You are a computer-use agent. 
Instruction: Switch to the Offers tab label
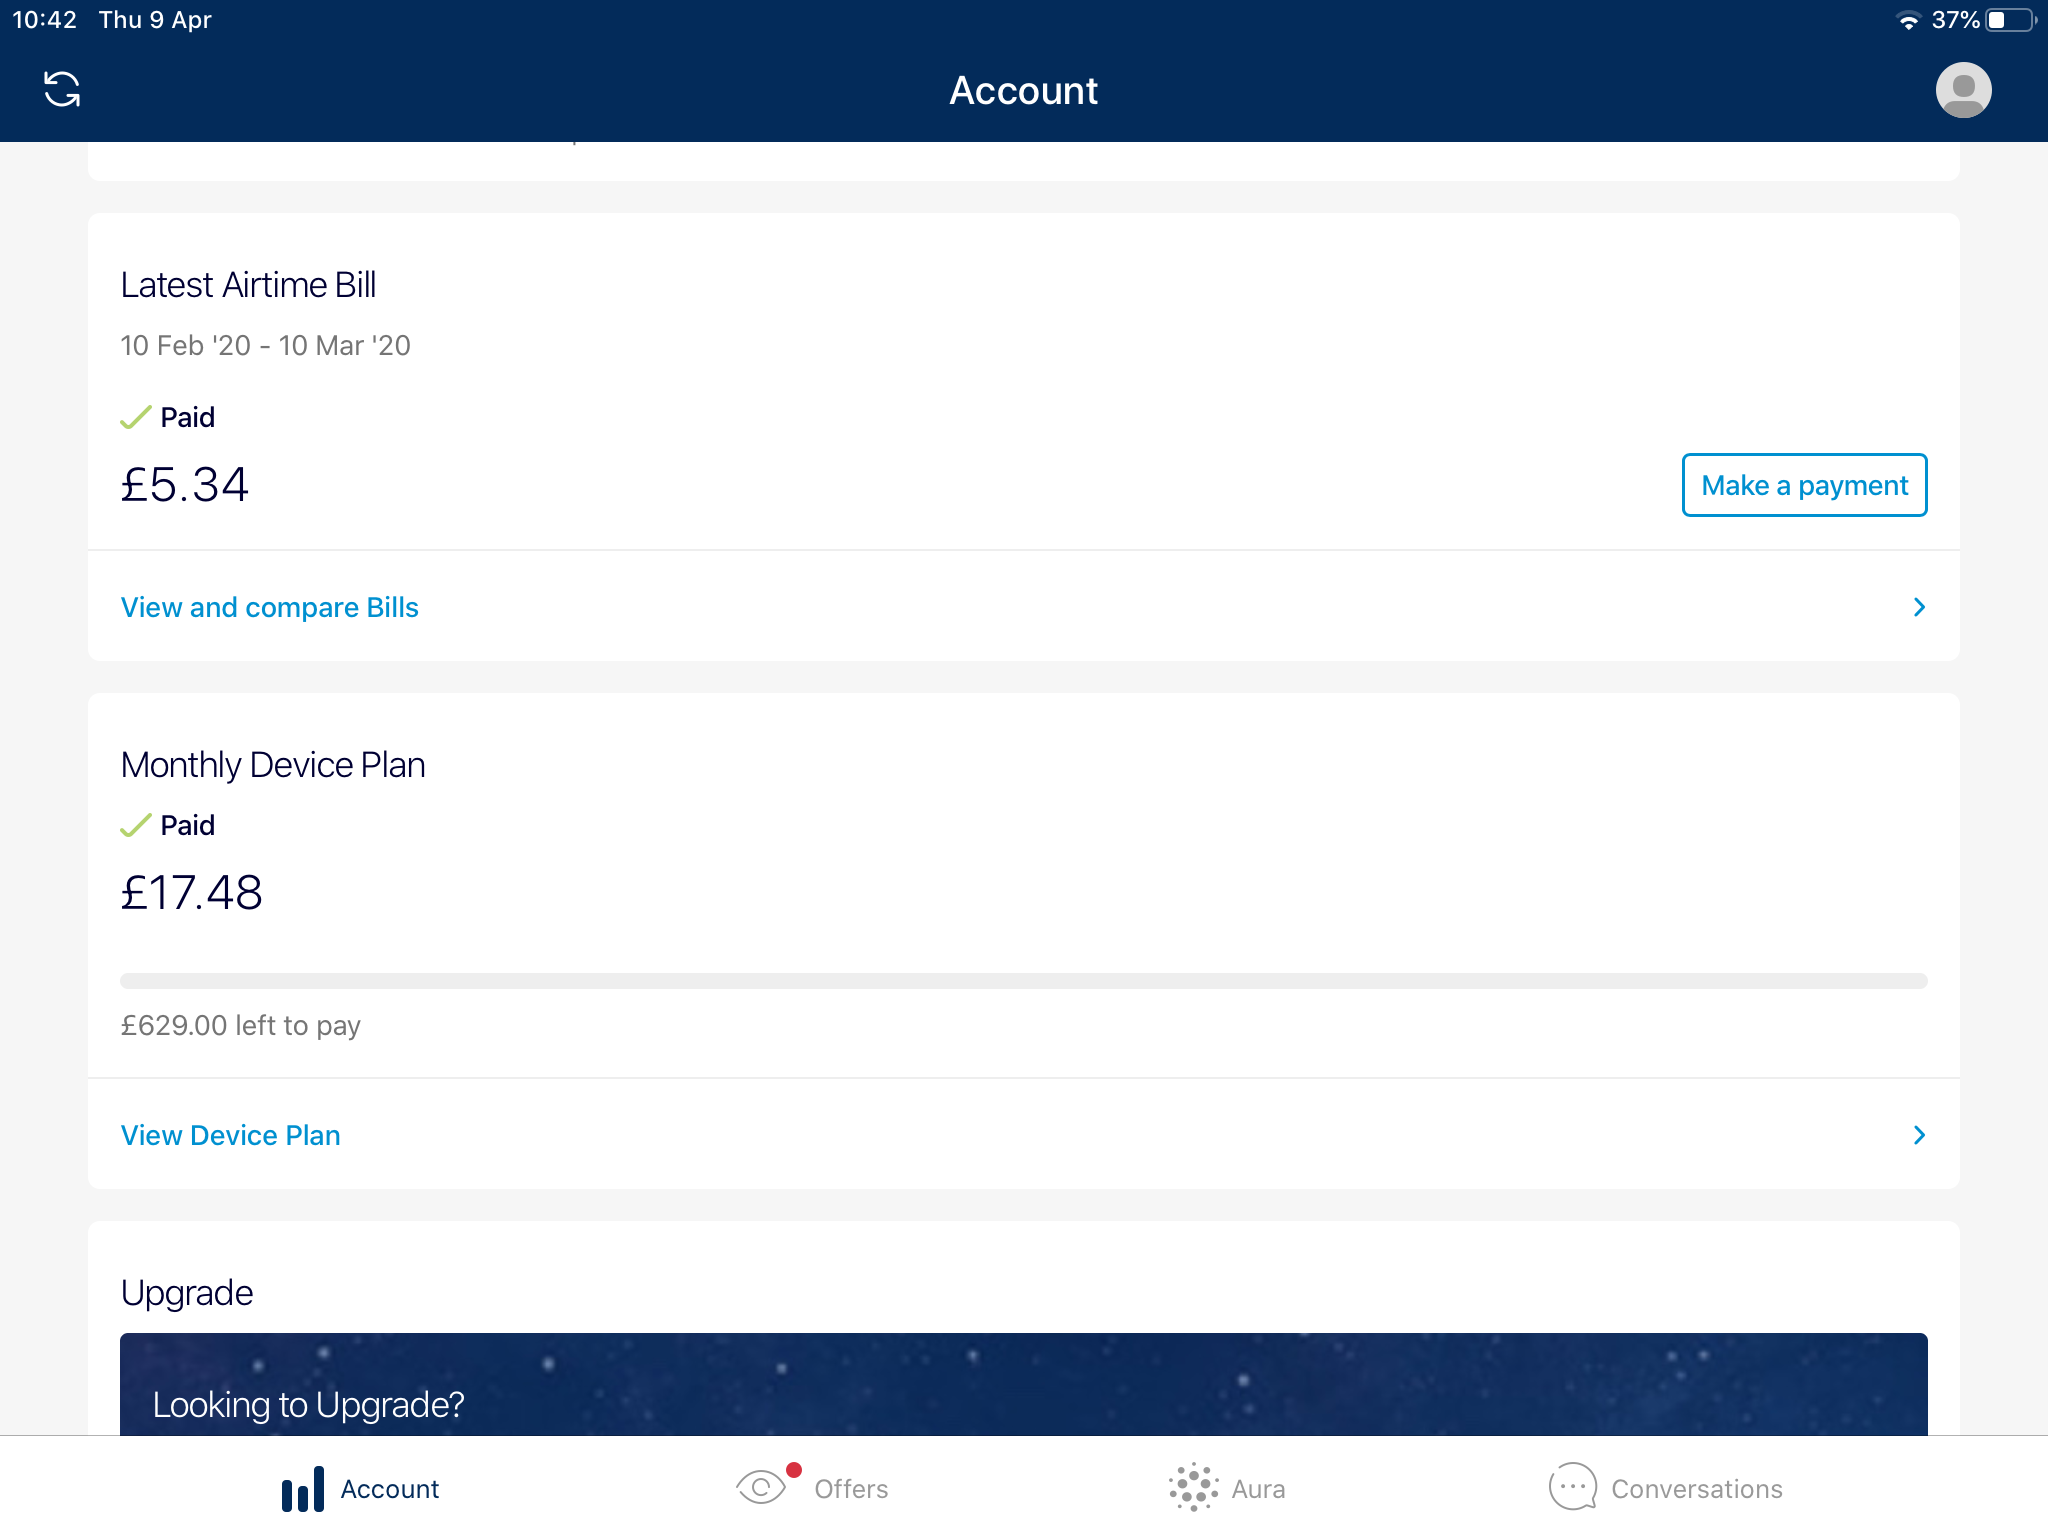[x=851, y=1489]
